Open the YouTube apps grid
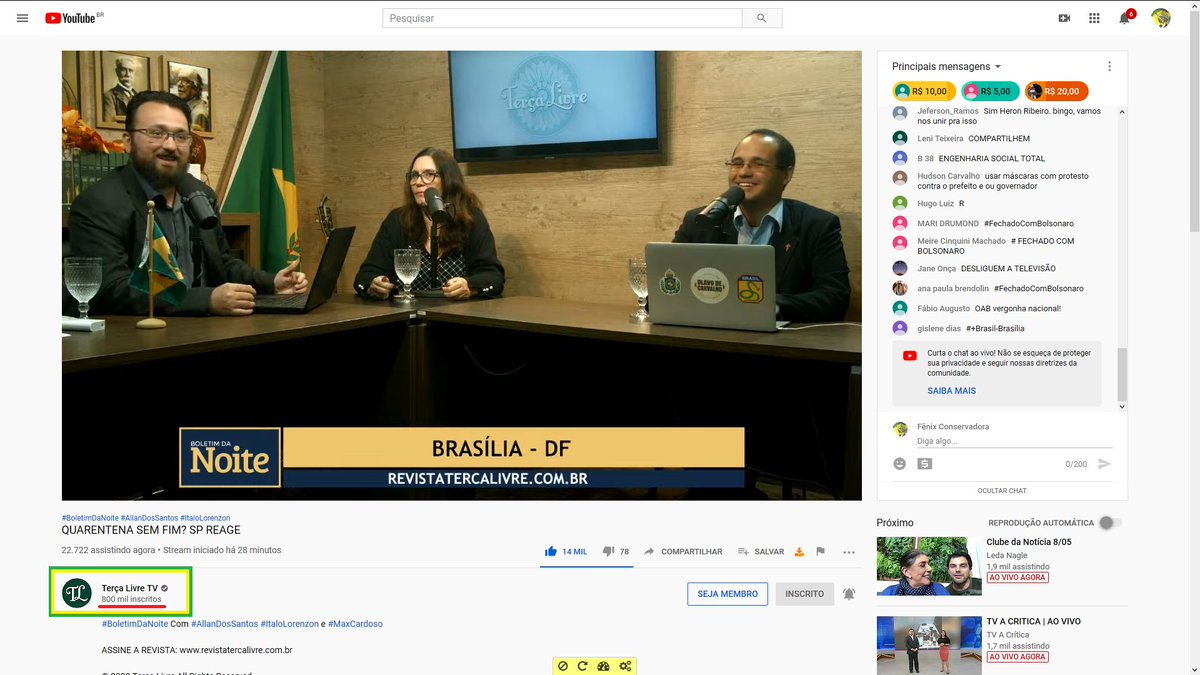1200x675 pixels. click(1094, 18)
